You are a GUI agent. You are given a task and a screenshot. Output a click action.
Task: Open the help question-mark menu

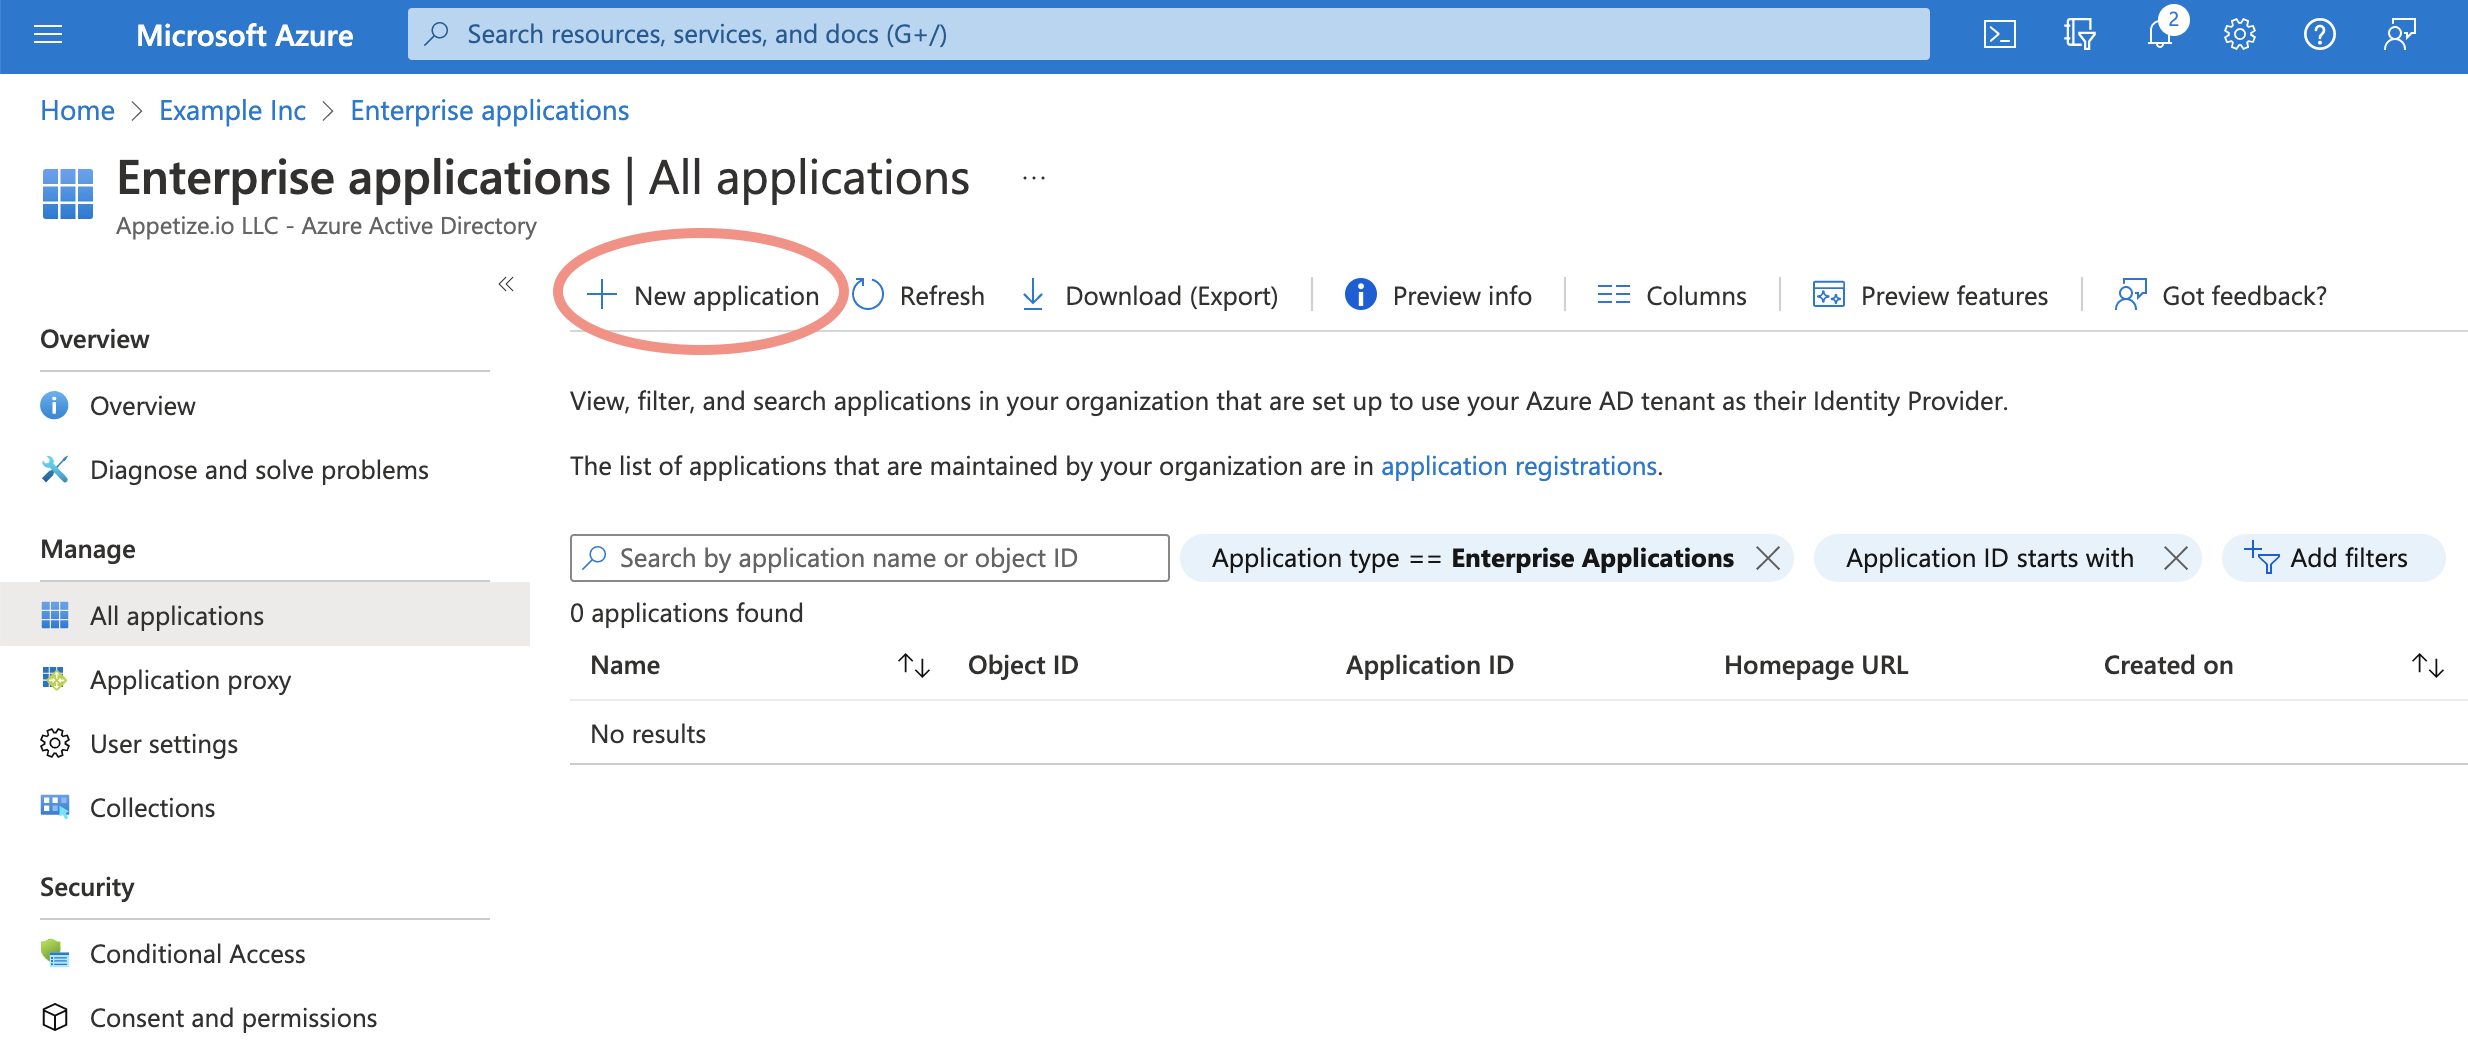[2319, 33]
